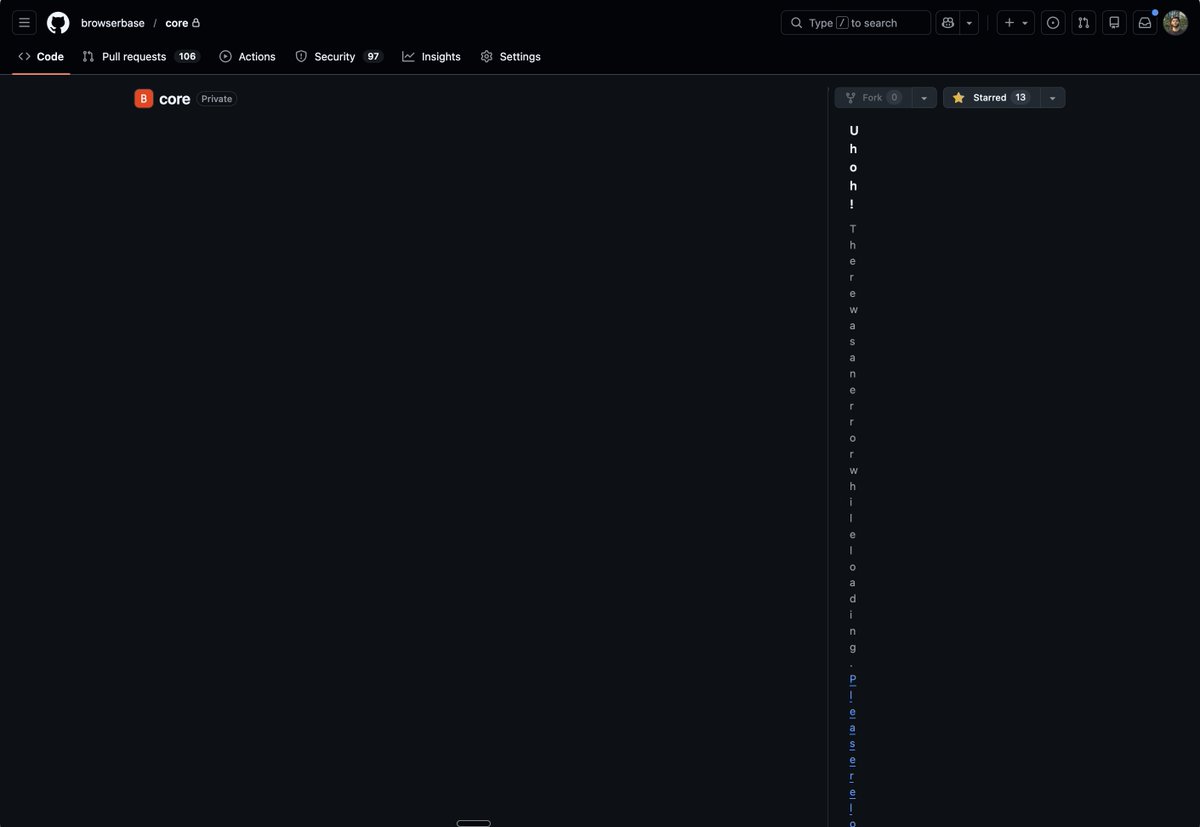Image resolution: width=1200 pixels, height=827 pixels.
Task: Open the notifications inbox icon
Action: click(1145, 23)
